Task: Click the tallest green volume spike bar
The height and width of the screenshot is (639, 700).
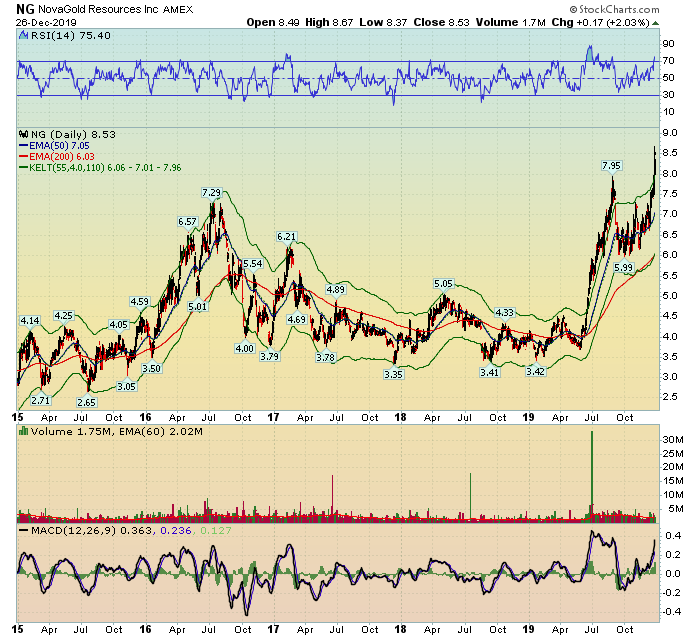Action: pos(592,470)
